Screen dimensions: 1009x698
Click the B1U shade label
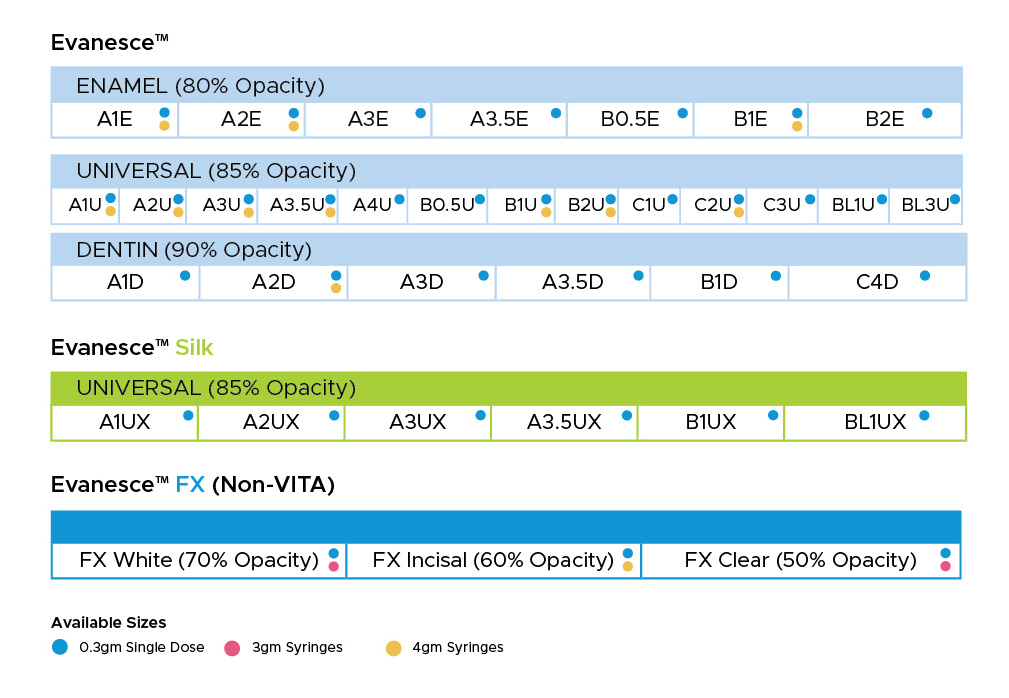pyautogui.click(x=521, y=205)
